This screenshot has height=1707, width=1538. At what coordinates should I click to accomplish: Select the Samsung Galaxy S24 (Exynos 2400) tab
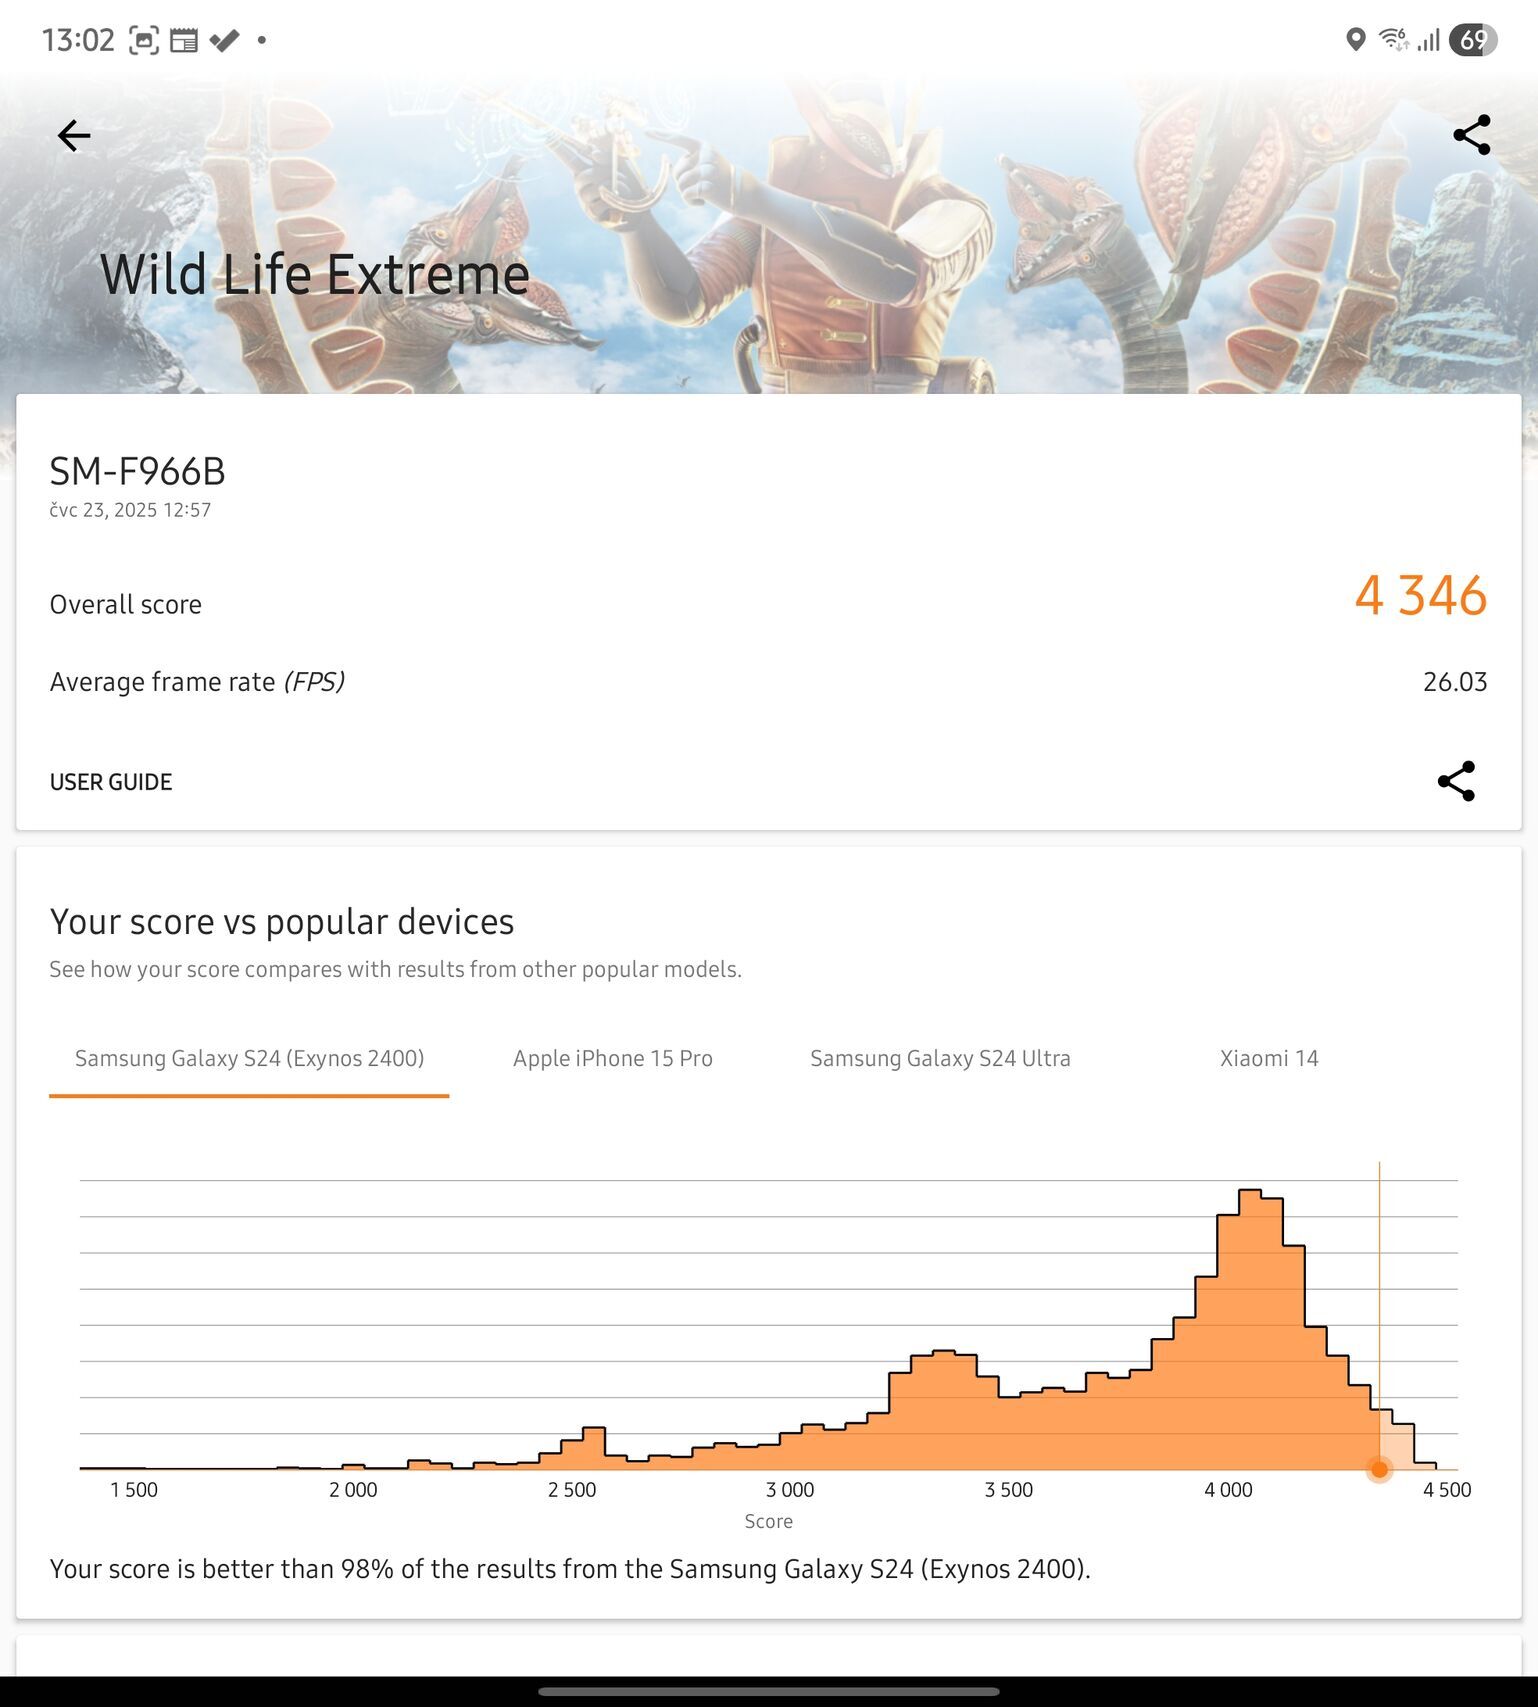click(x=249, y=1058)
